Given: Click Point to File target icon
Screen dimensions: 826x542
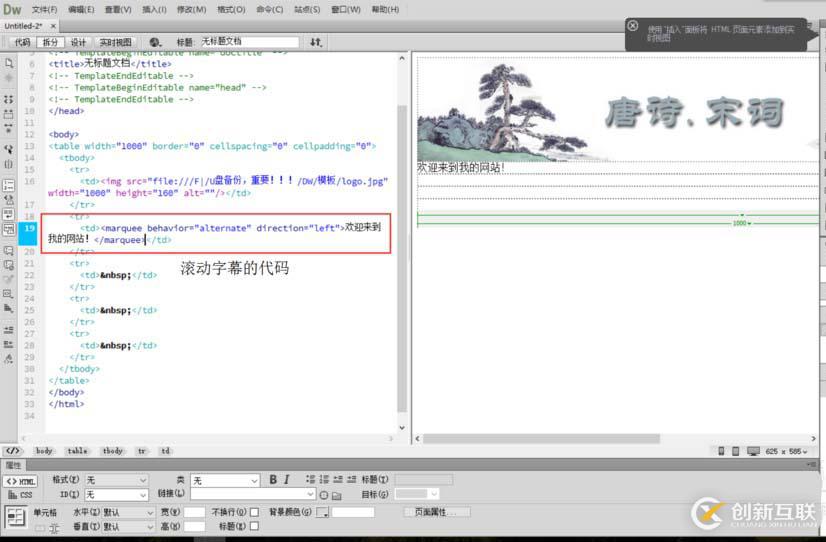Looking at the screenshot, I should [x=323, y=495].
